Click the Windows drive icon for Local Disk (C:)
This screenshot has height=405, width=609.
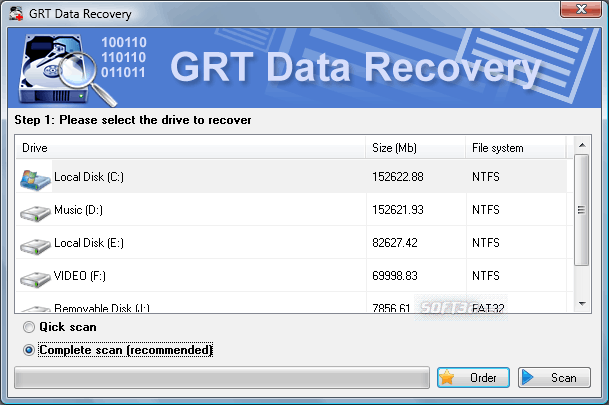35,180
